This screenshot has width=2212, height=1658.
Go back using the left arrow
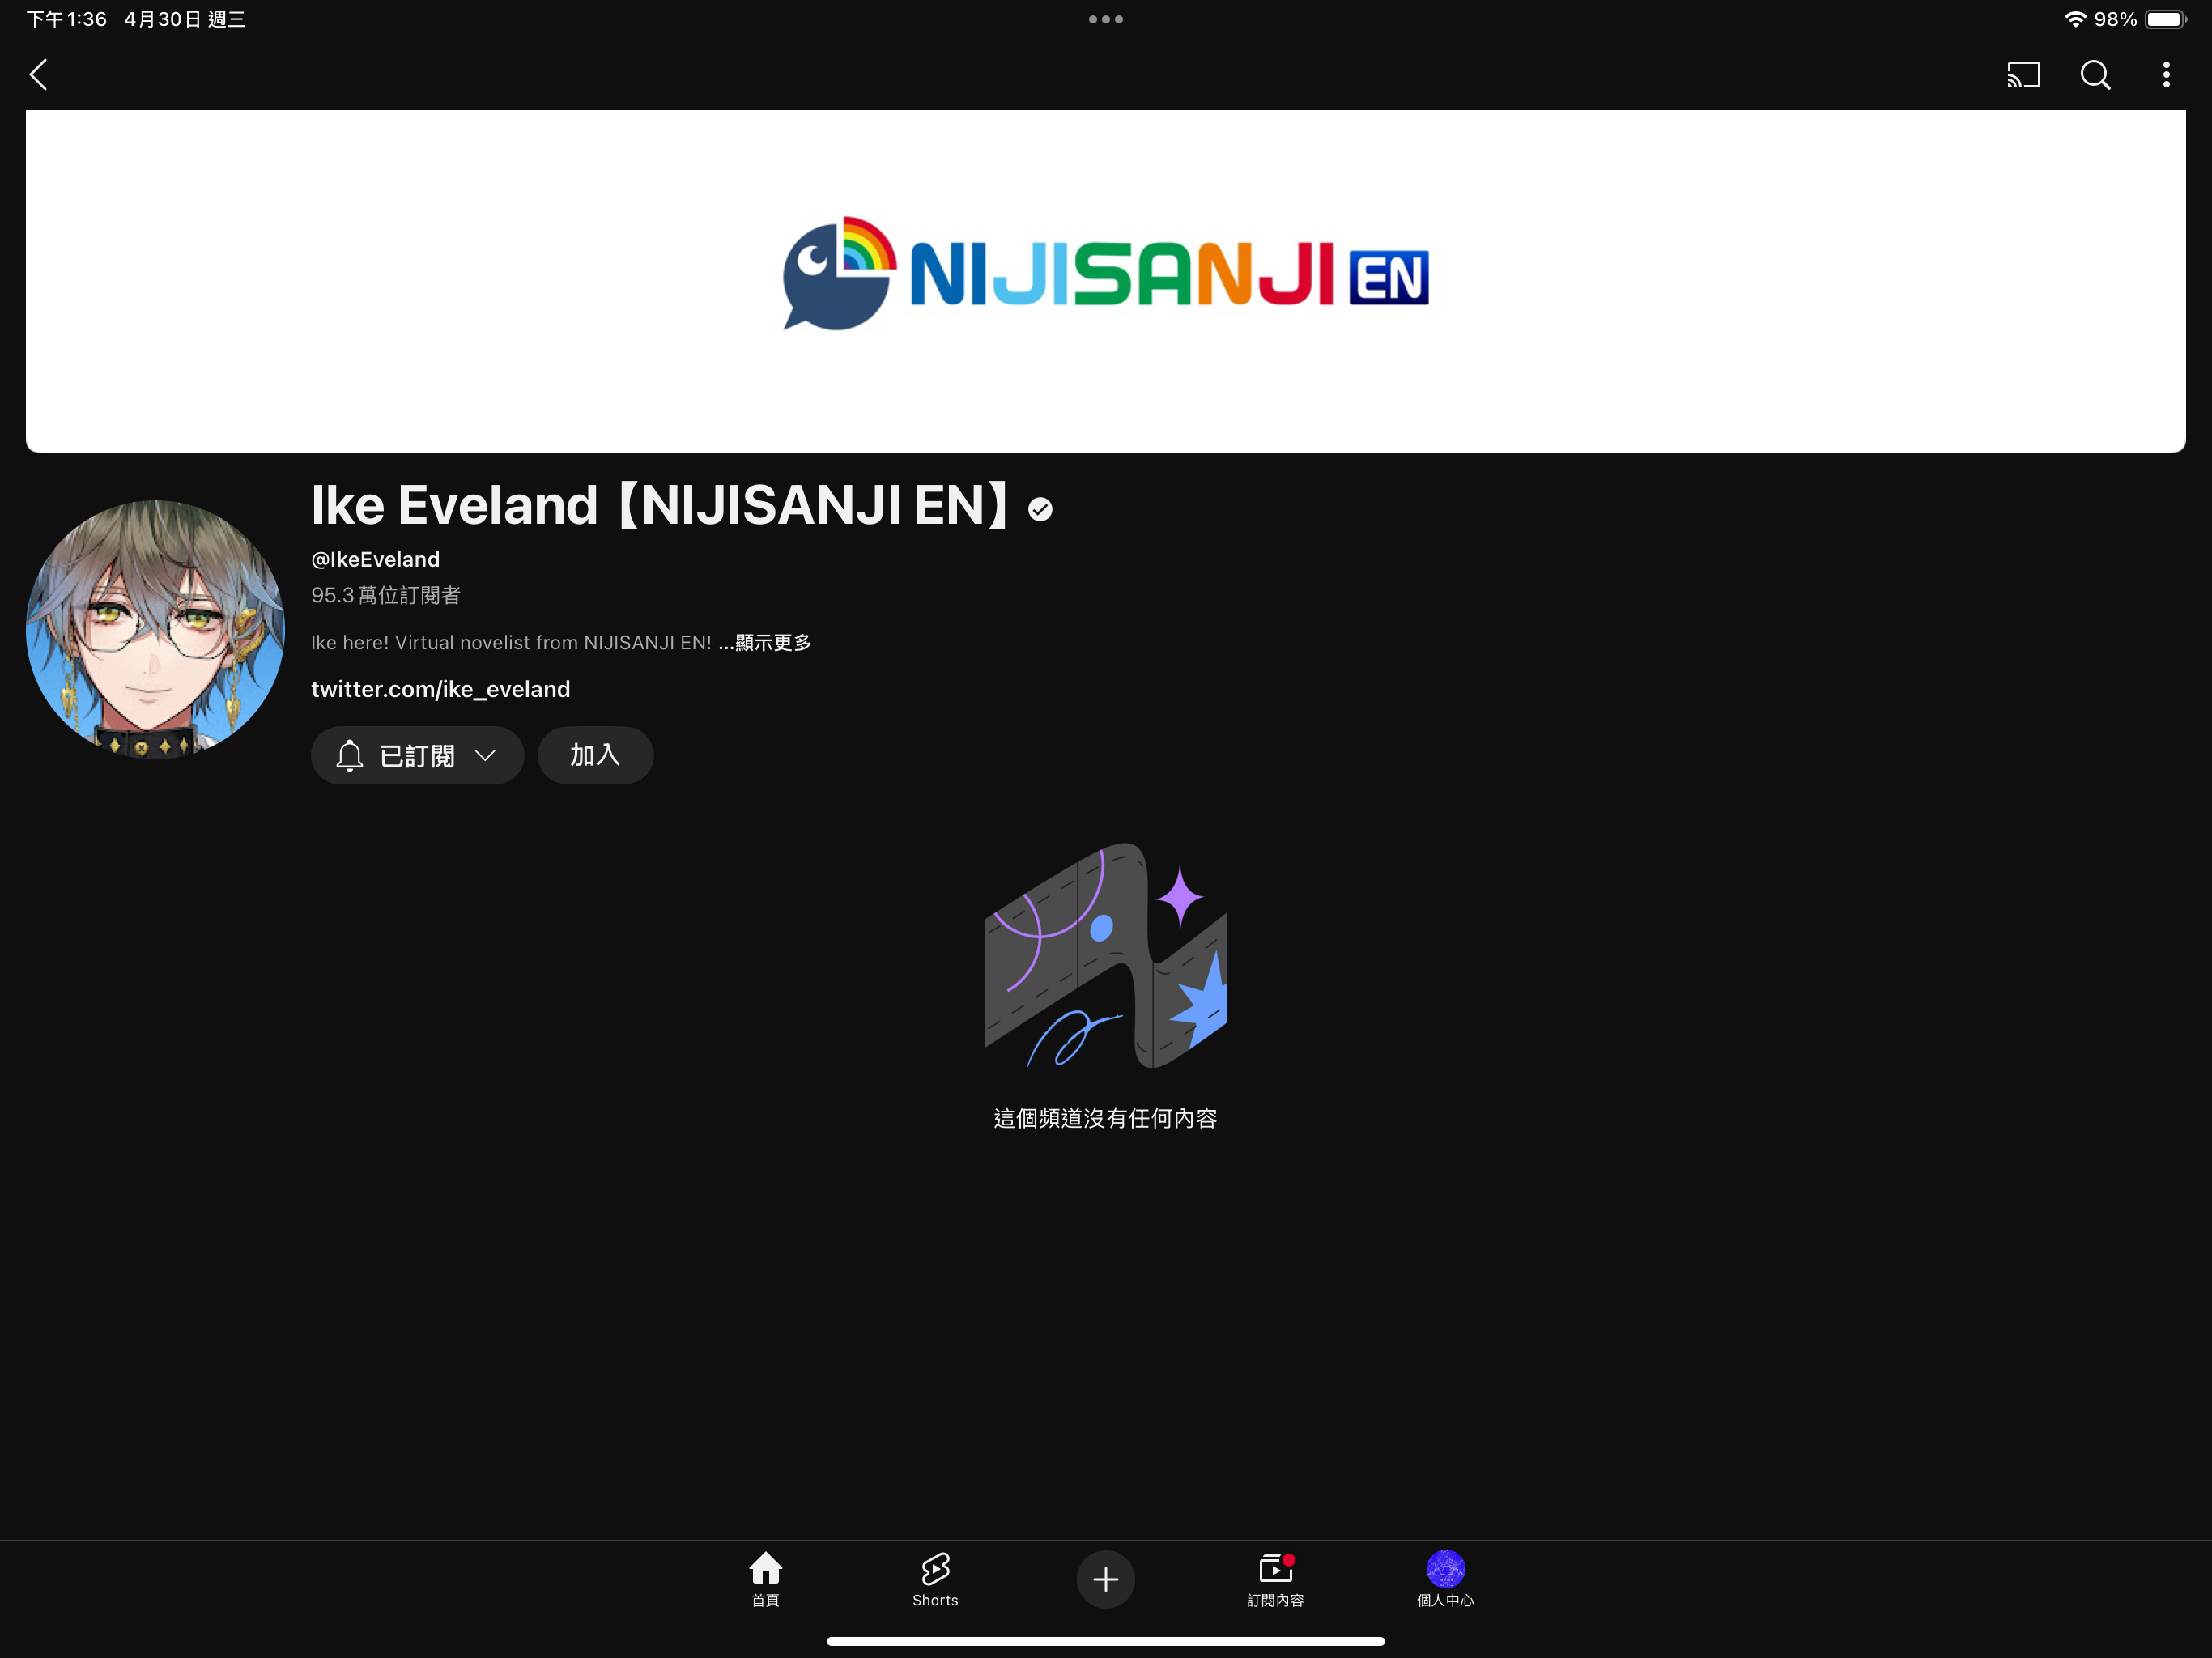click(x=38, y=74)
